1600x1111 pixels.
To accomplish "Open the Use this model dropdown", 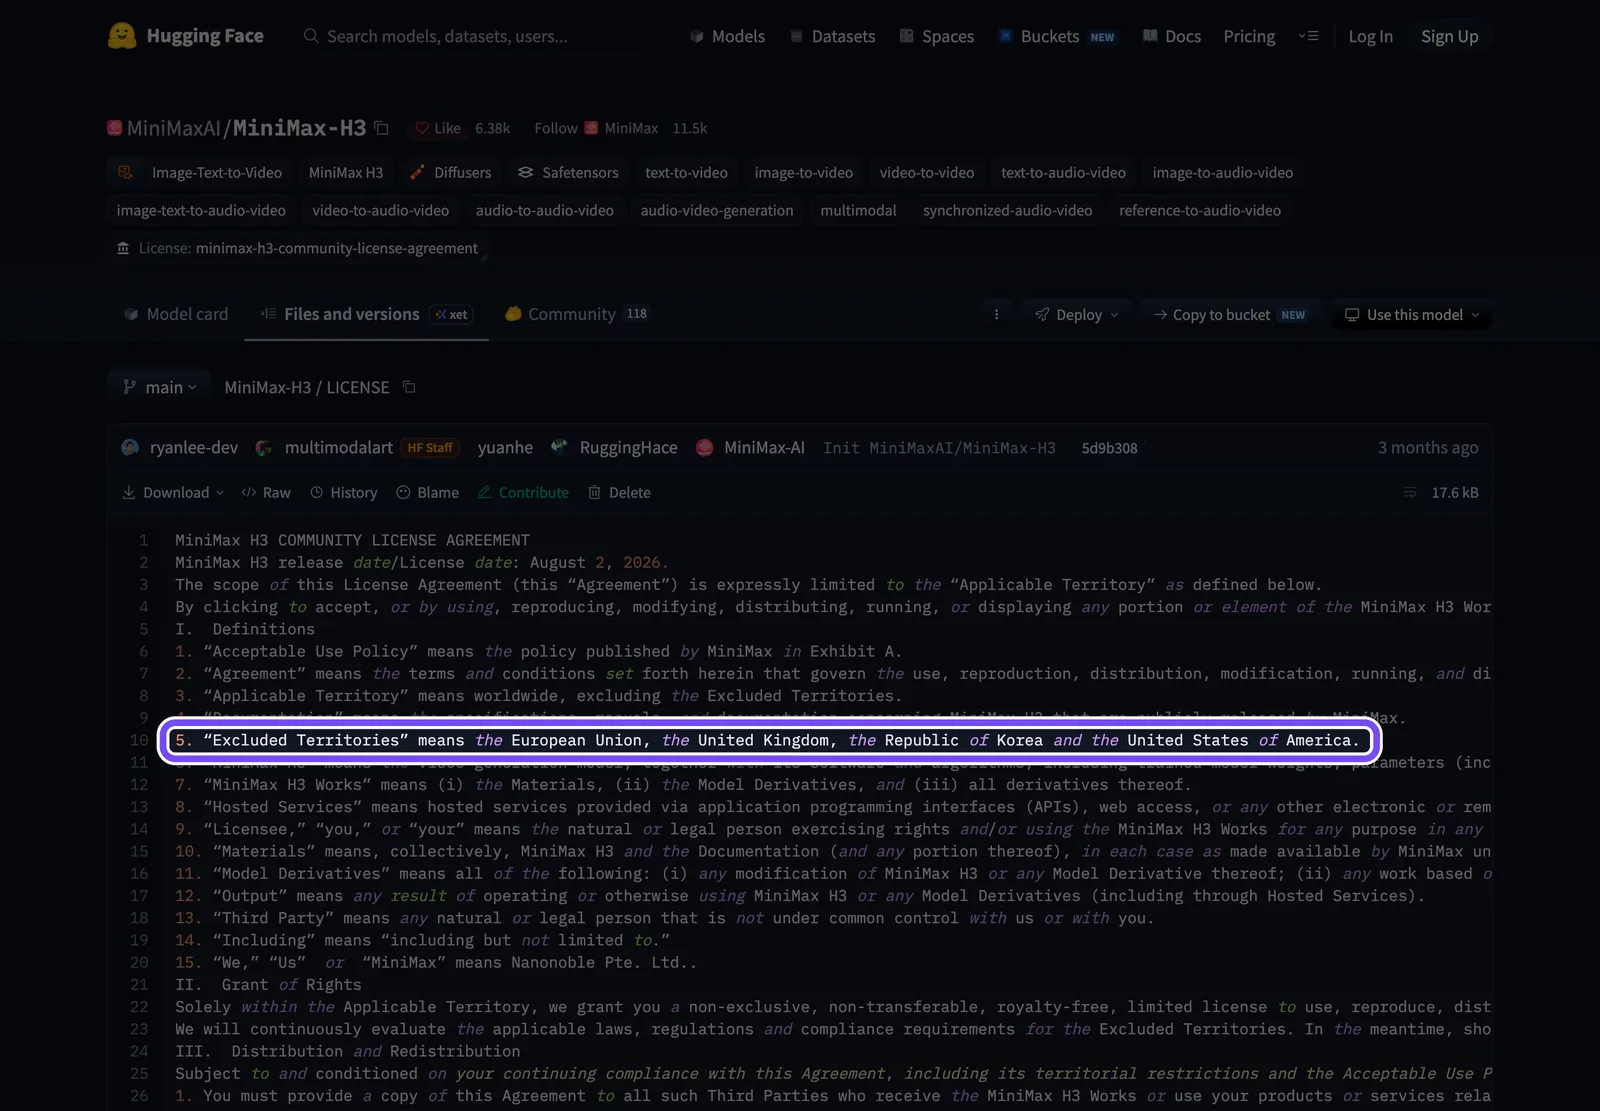I will (x=1411, y=314).
